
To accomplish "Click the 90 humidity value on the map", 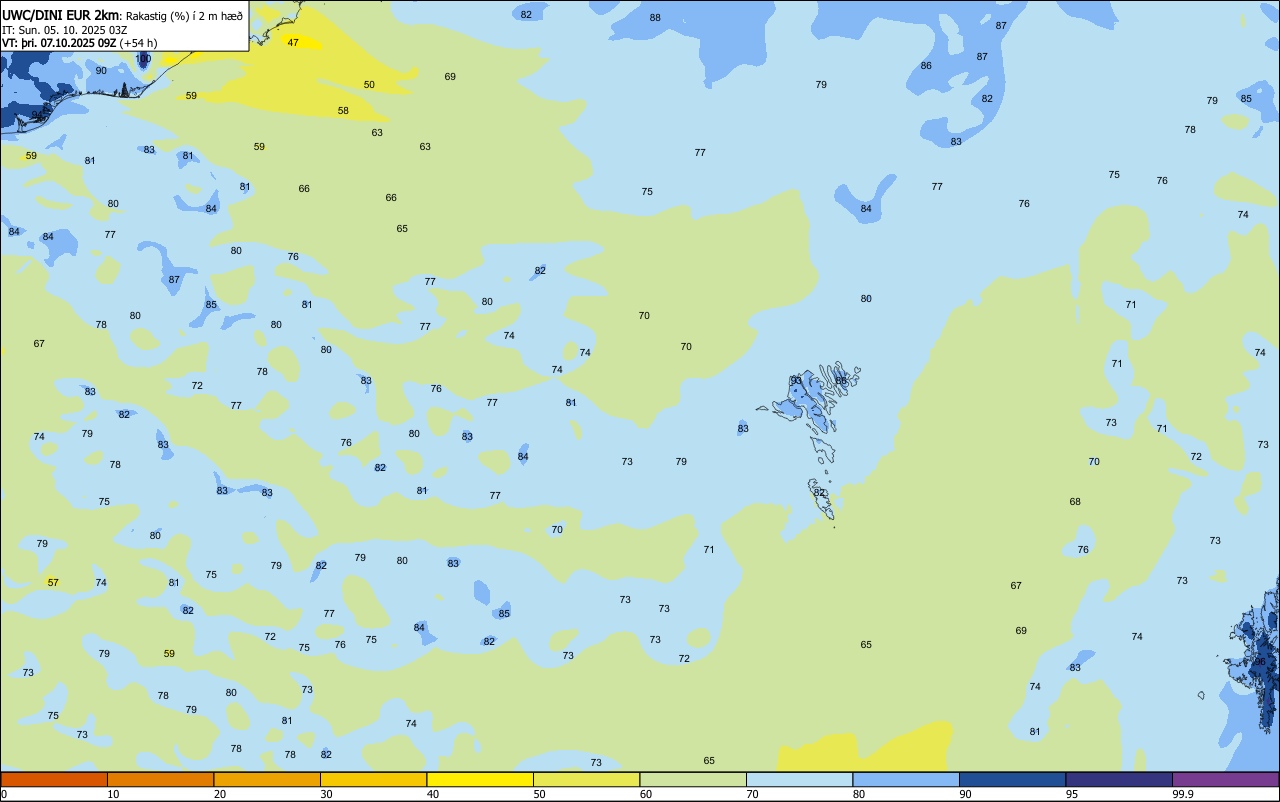I will point(101,71).
